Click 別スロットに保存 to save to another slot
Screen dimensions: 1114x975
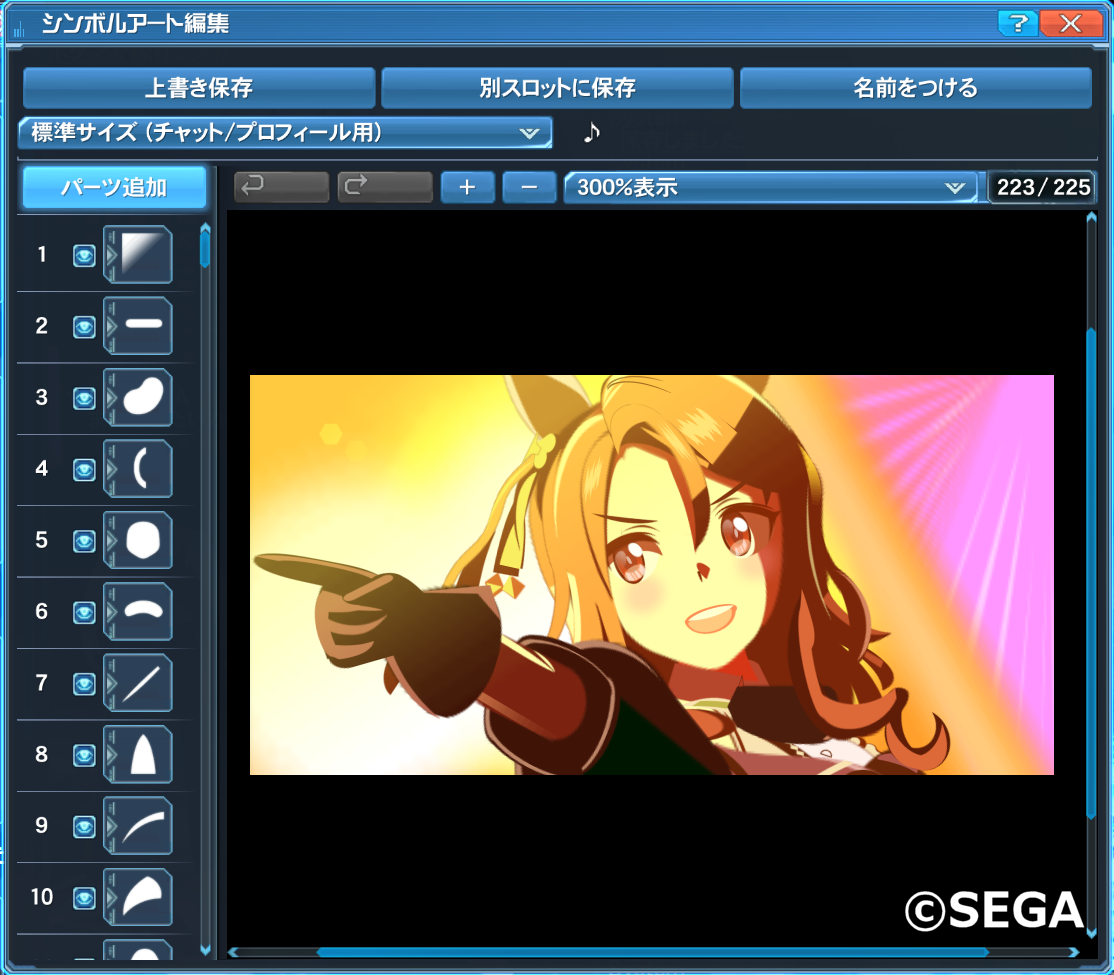click(x=557, y=88)
